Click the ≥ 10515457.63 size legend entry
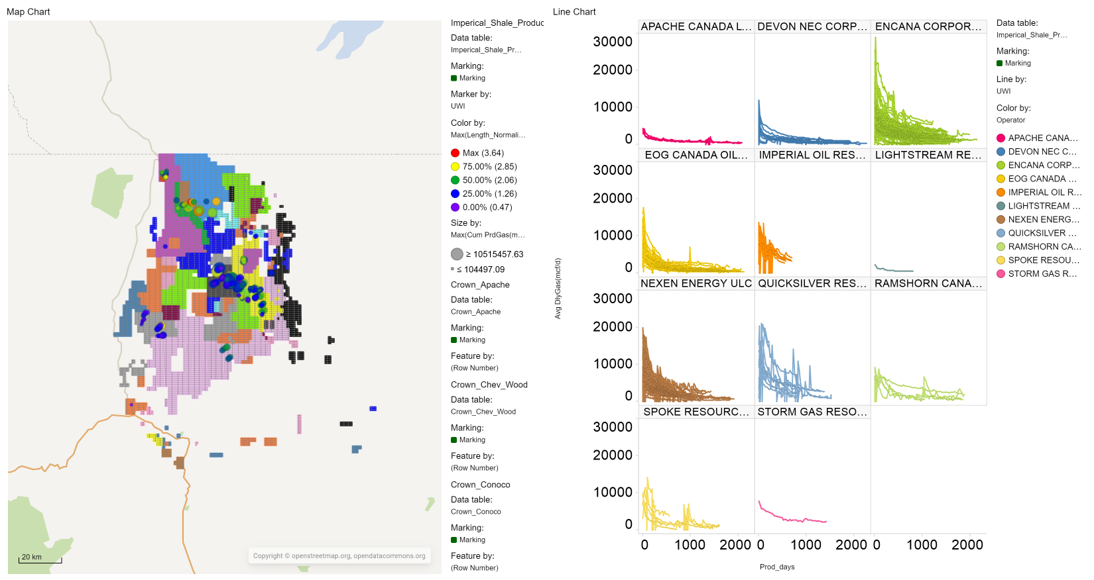Screen dimensions: 1094x580 [487, 254]
